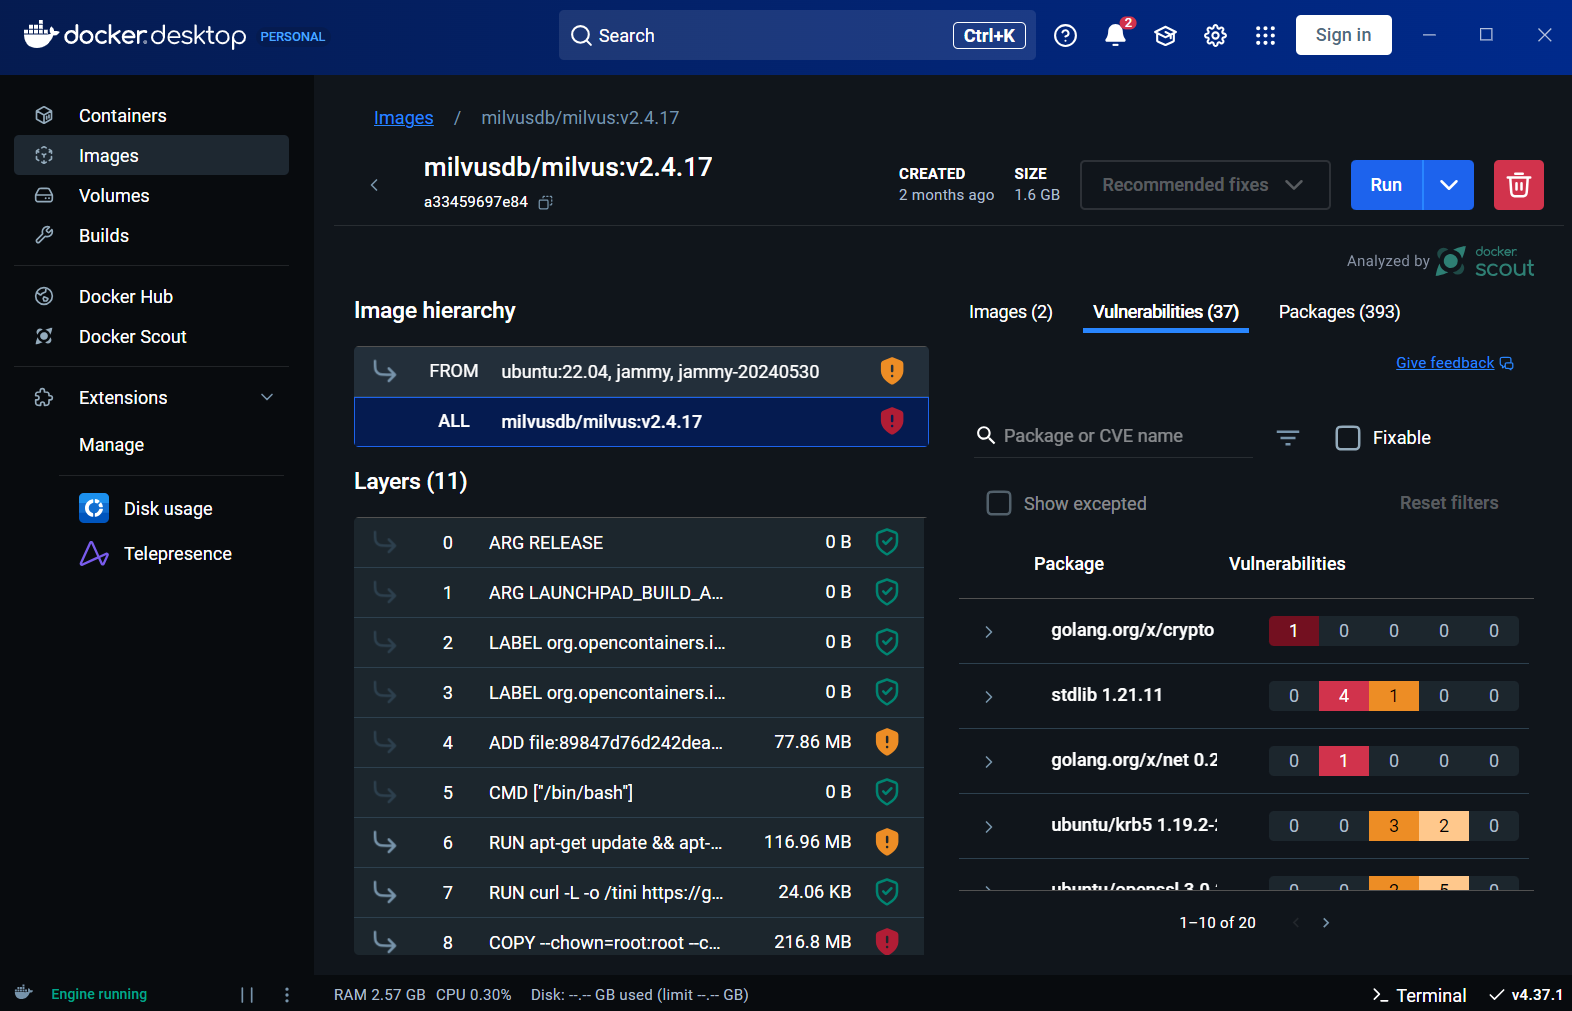Expand the Run button dropdown arrow
The image size is (1572, 1011).
[x=1448, y=185]
